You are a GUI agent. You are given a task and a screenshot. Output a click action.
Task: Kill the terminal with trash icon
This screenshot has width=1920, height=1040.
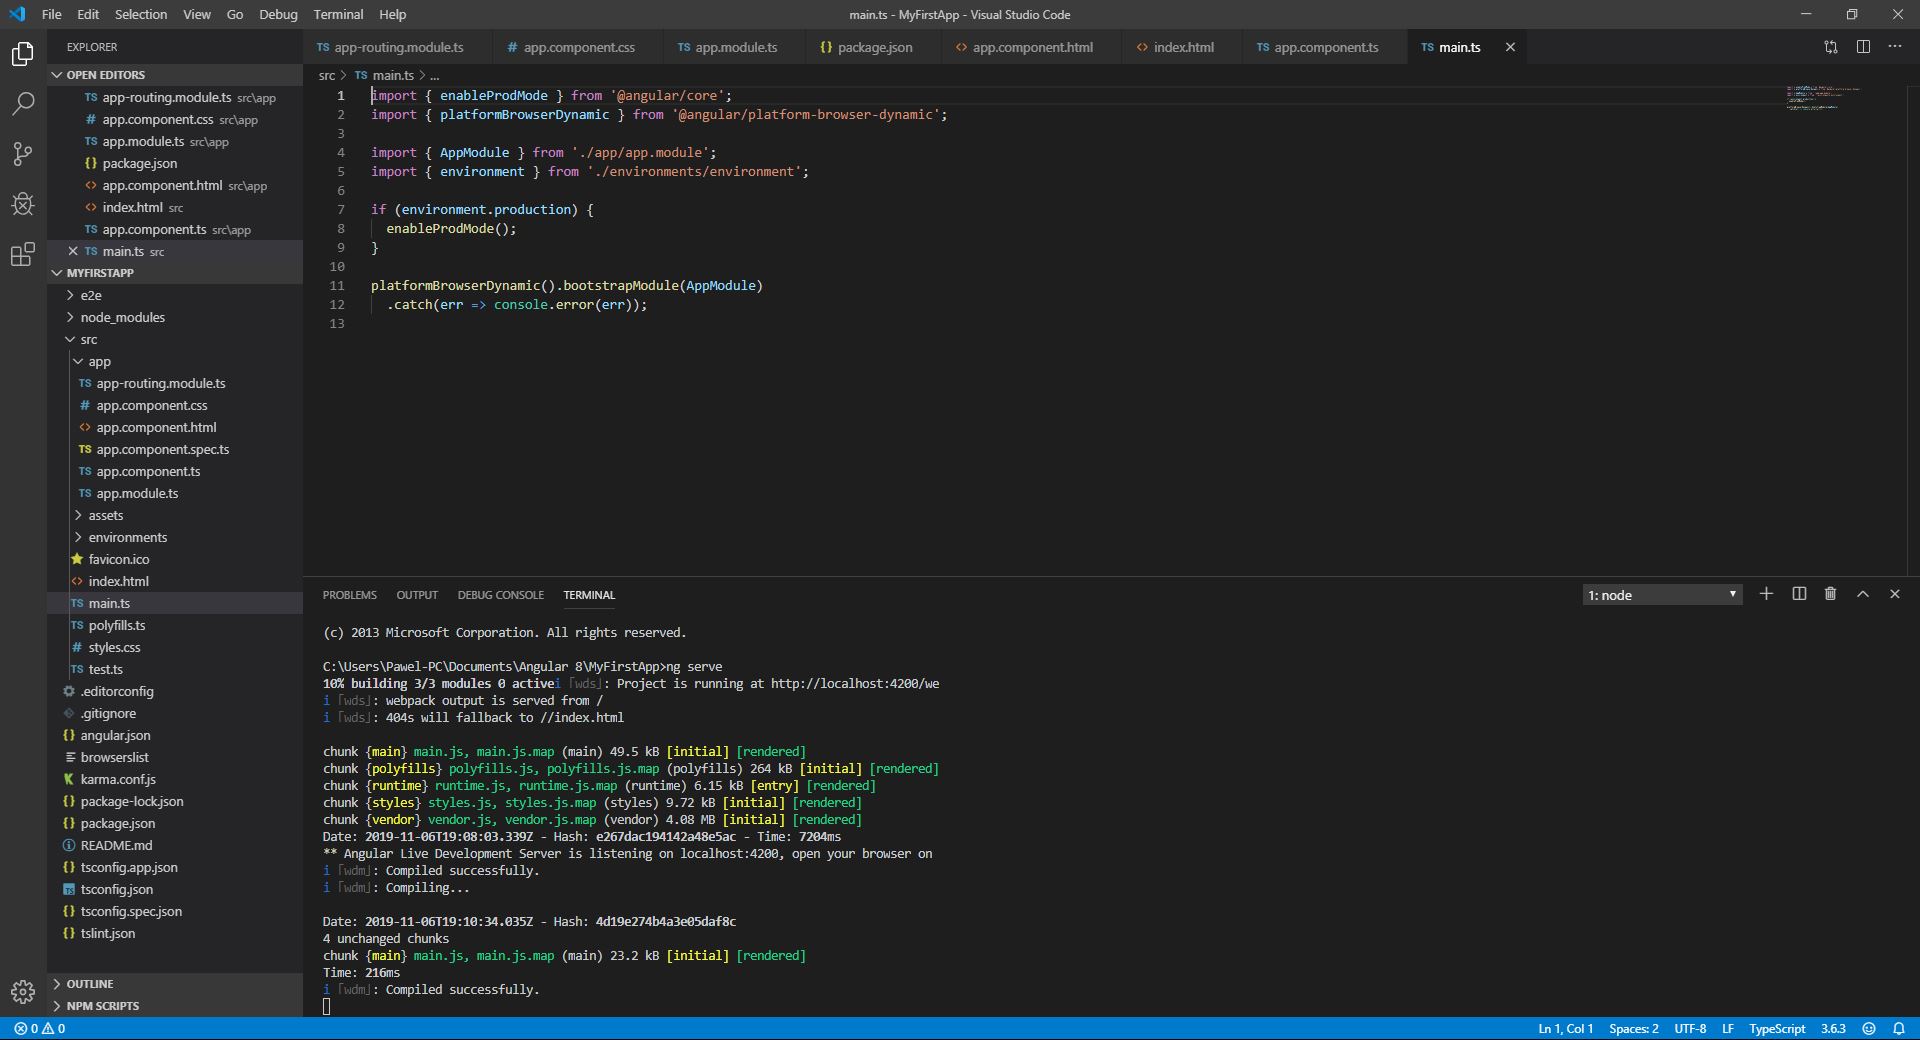click(1830, 594)
